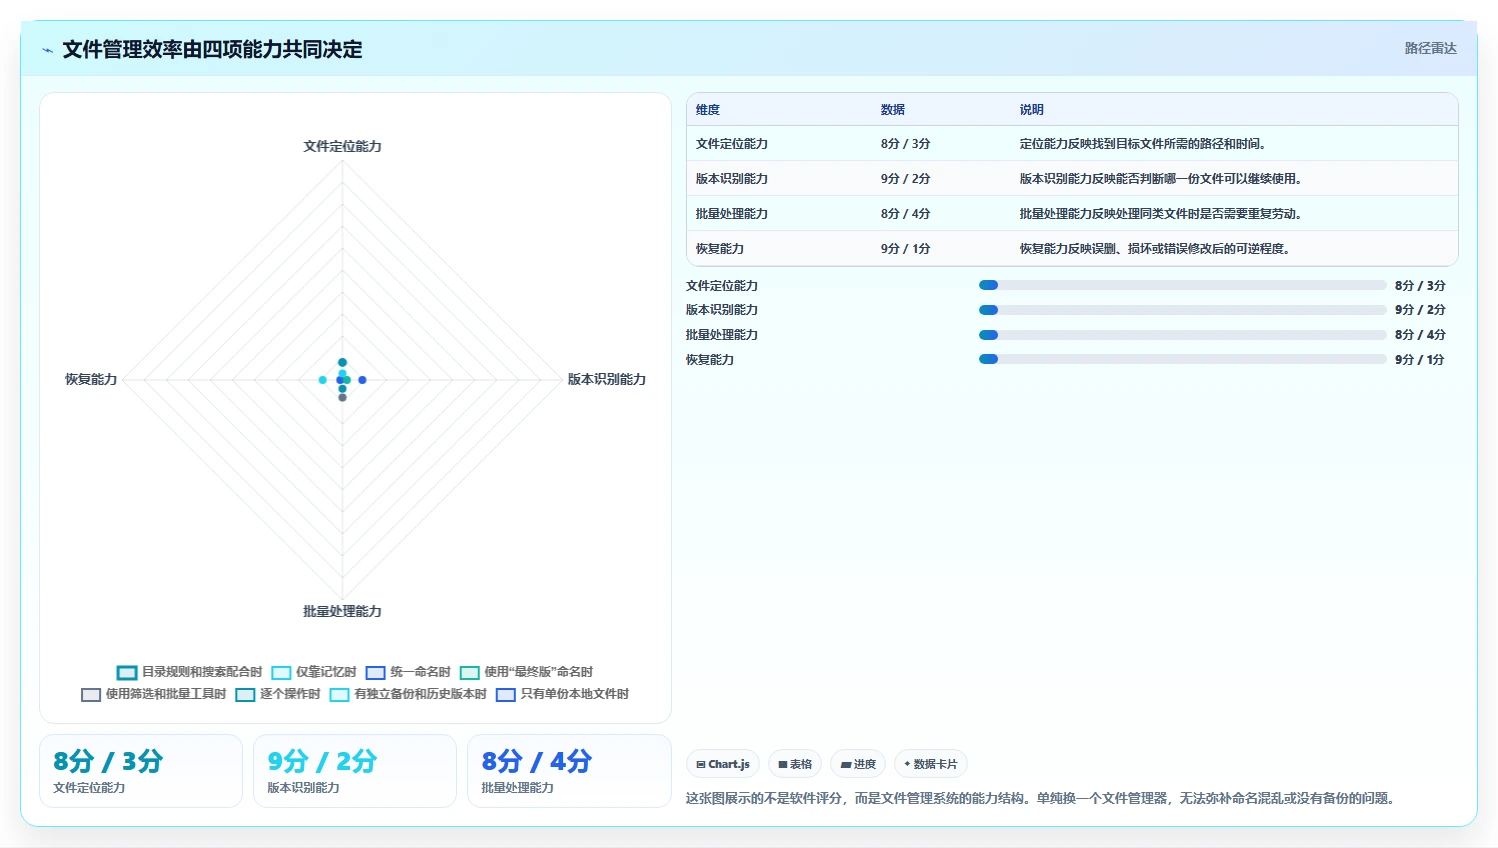The image size is (1498, 848).
Task: Click the footnote text about 能力结构
Action: click(x=1040, y=798)
